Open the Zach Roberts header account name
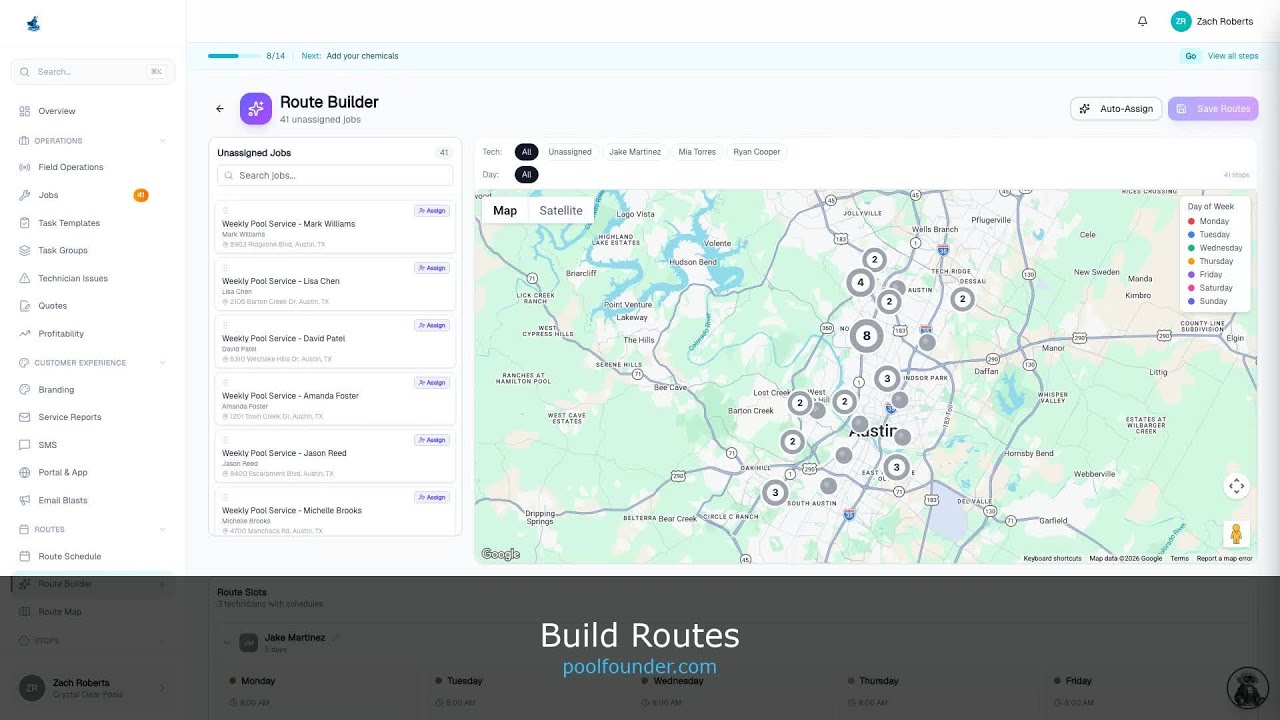This screenshot has width=1280, height=720. coord(1225,21)
